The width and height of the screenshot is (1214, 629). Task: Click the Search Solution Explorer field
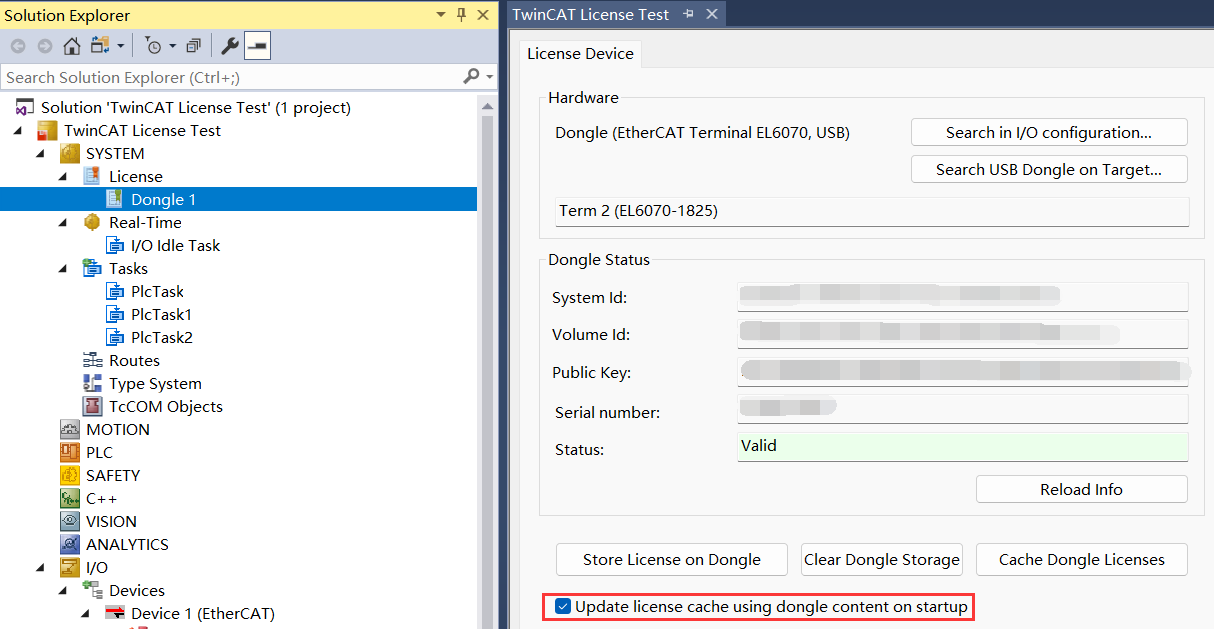(x=230, y=77)
